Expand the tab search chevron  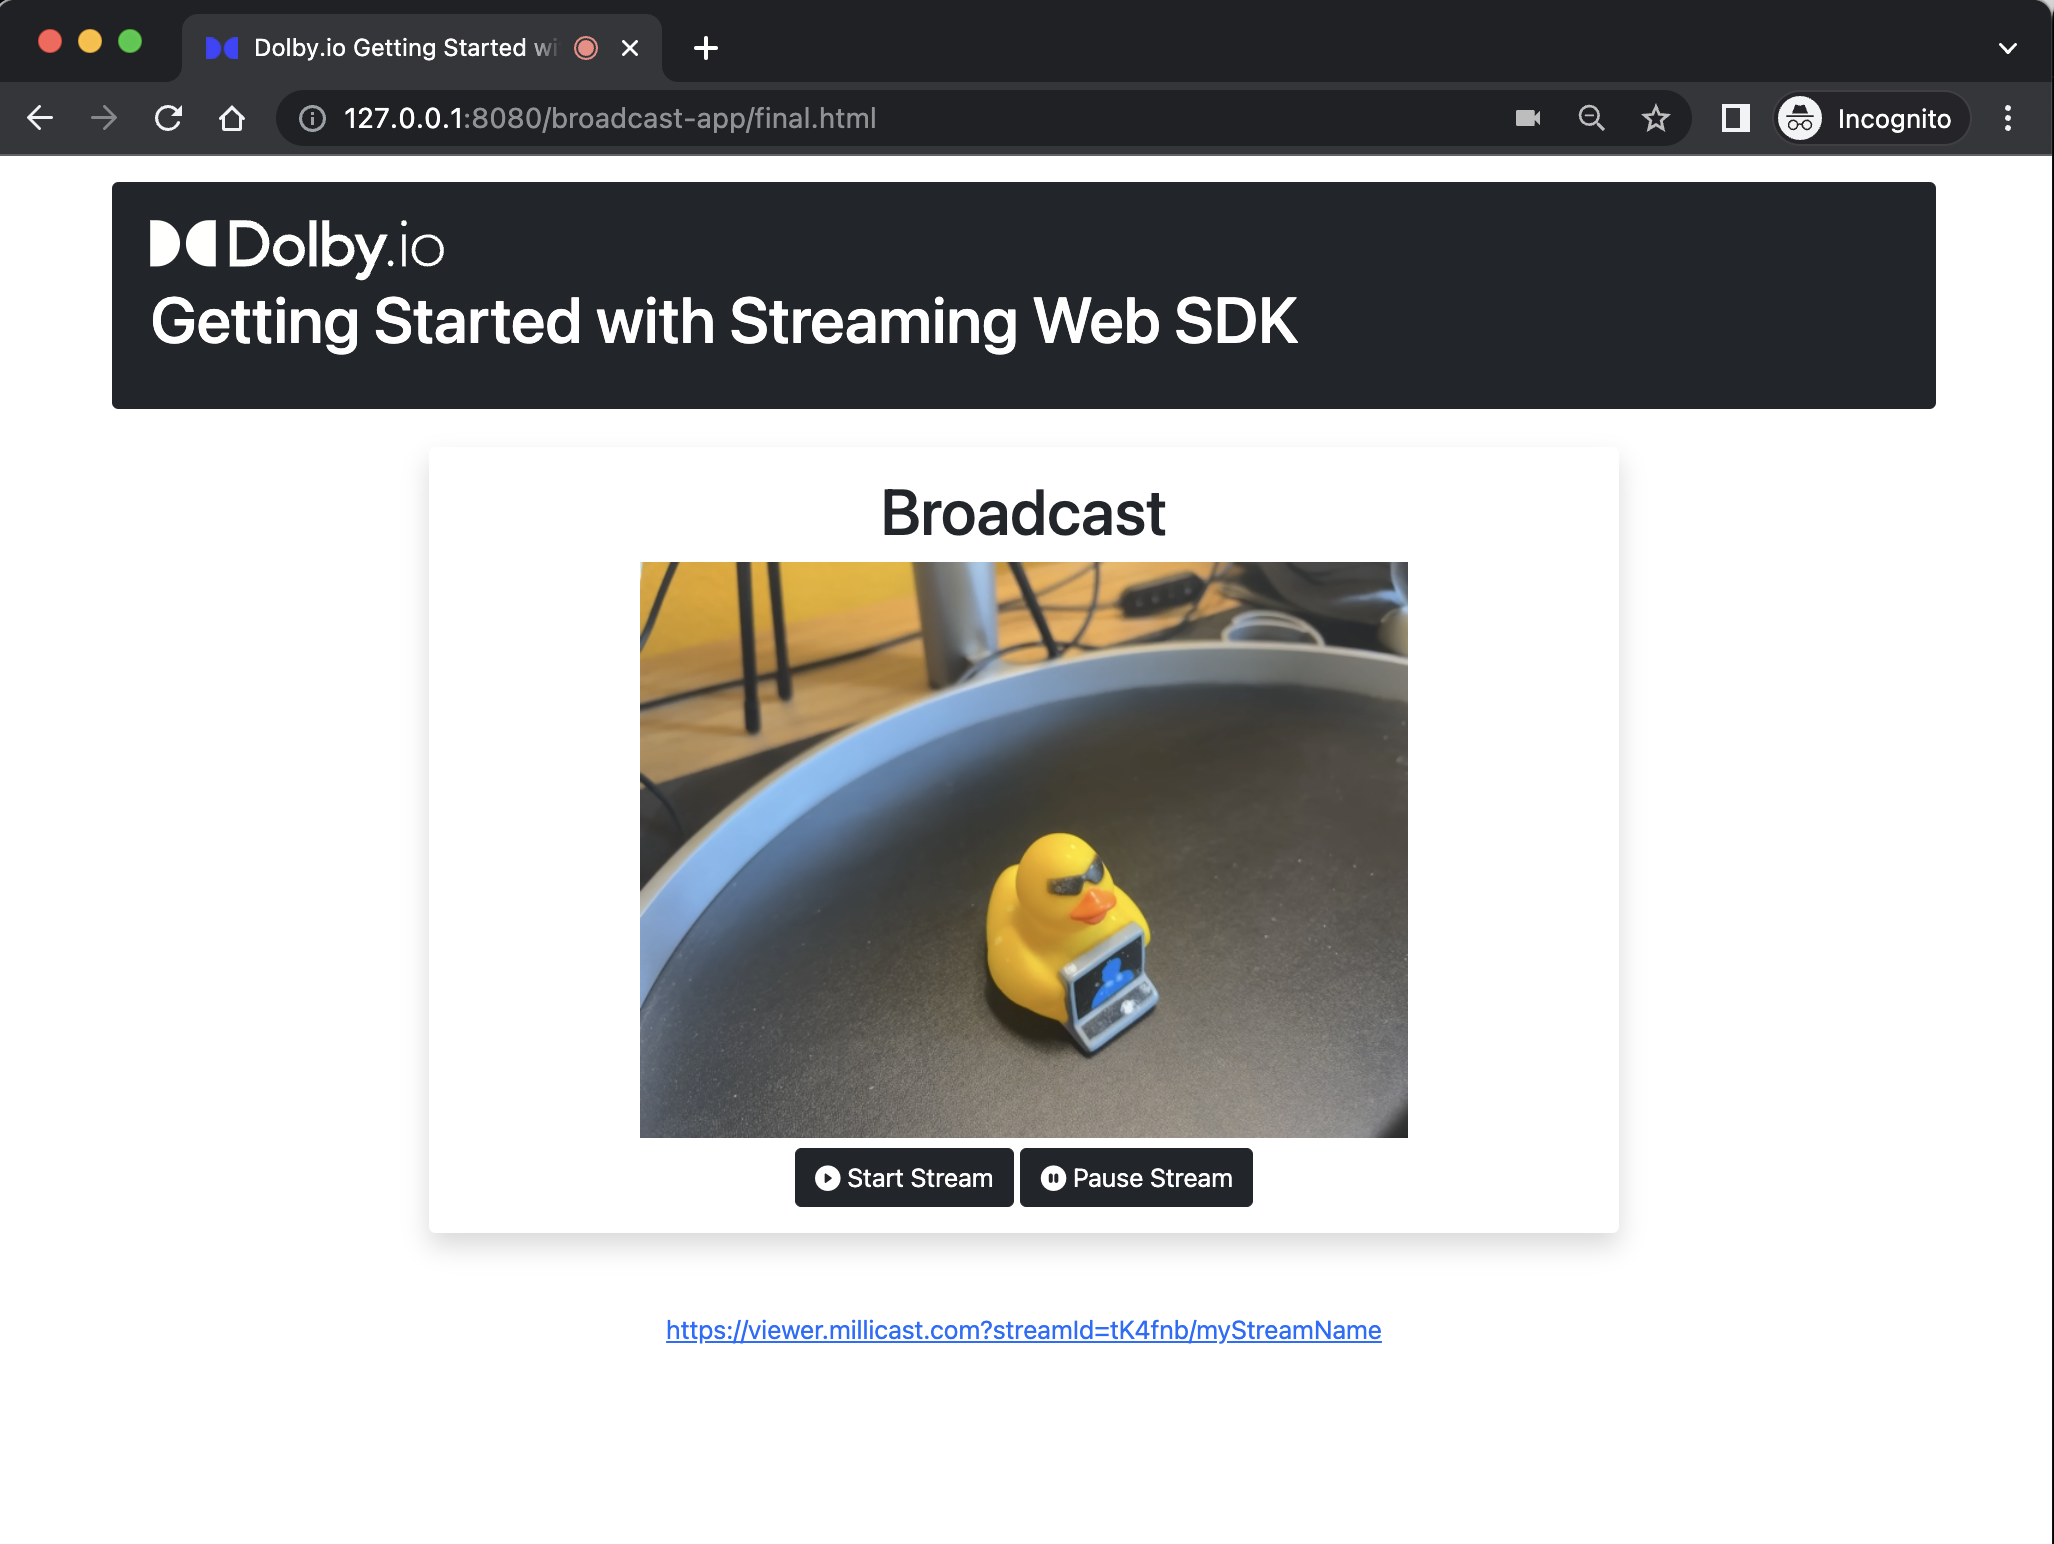[x=2007, y=48]
